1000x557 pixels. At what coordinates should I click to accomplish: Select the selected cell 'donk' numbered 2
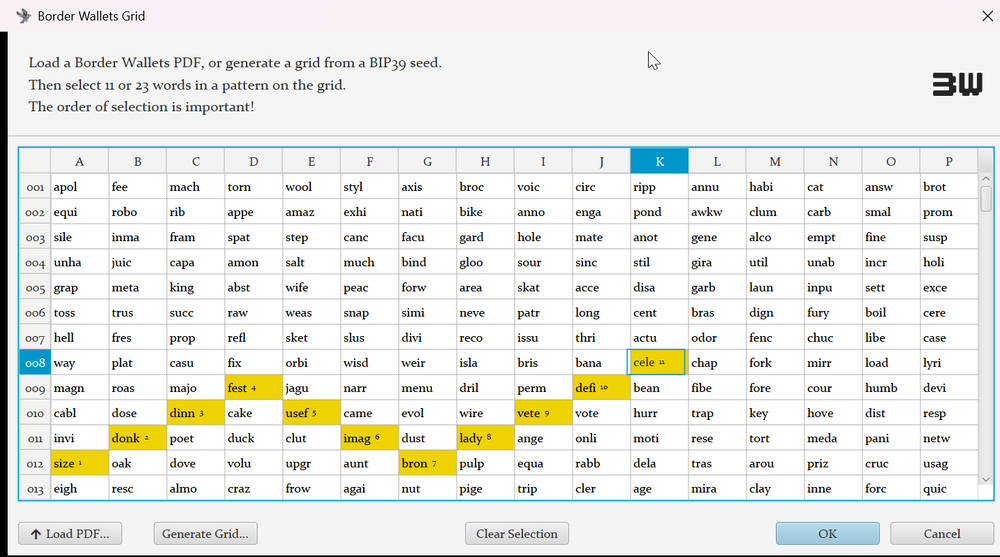coord(138,438)
